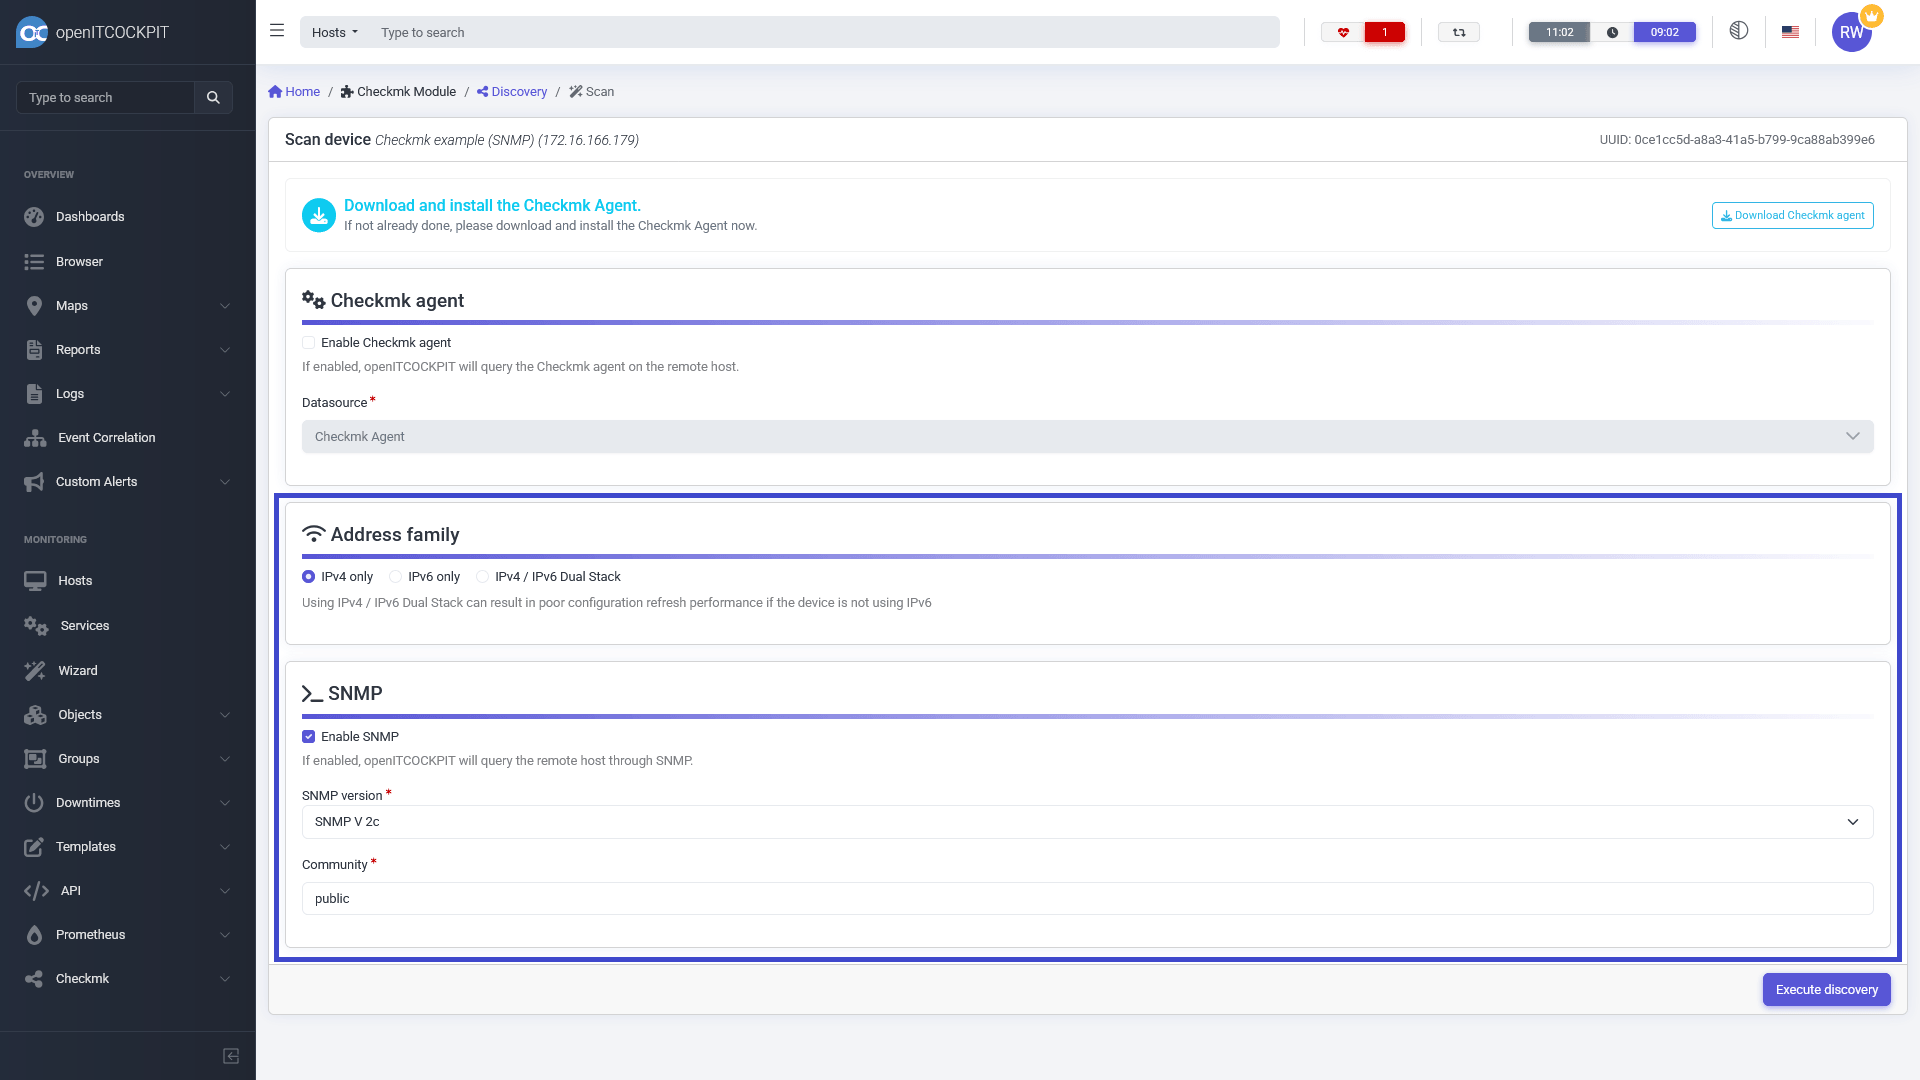
Task: Click the Home breadcrumb house icon
Action: [x=275, y=92]
